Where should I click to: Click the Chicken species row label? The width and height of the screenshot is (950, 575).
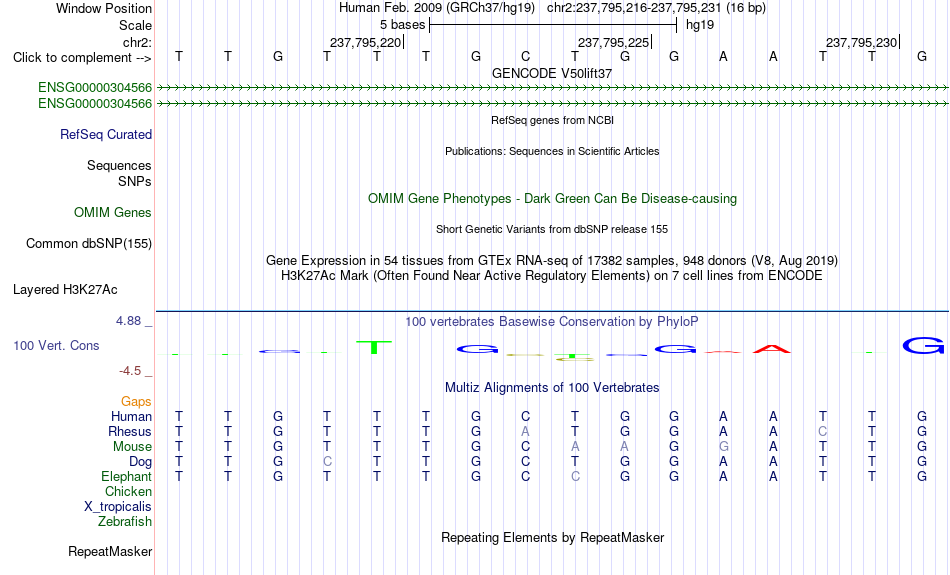[128, 491]
